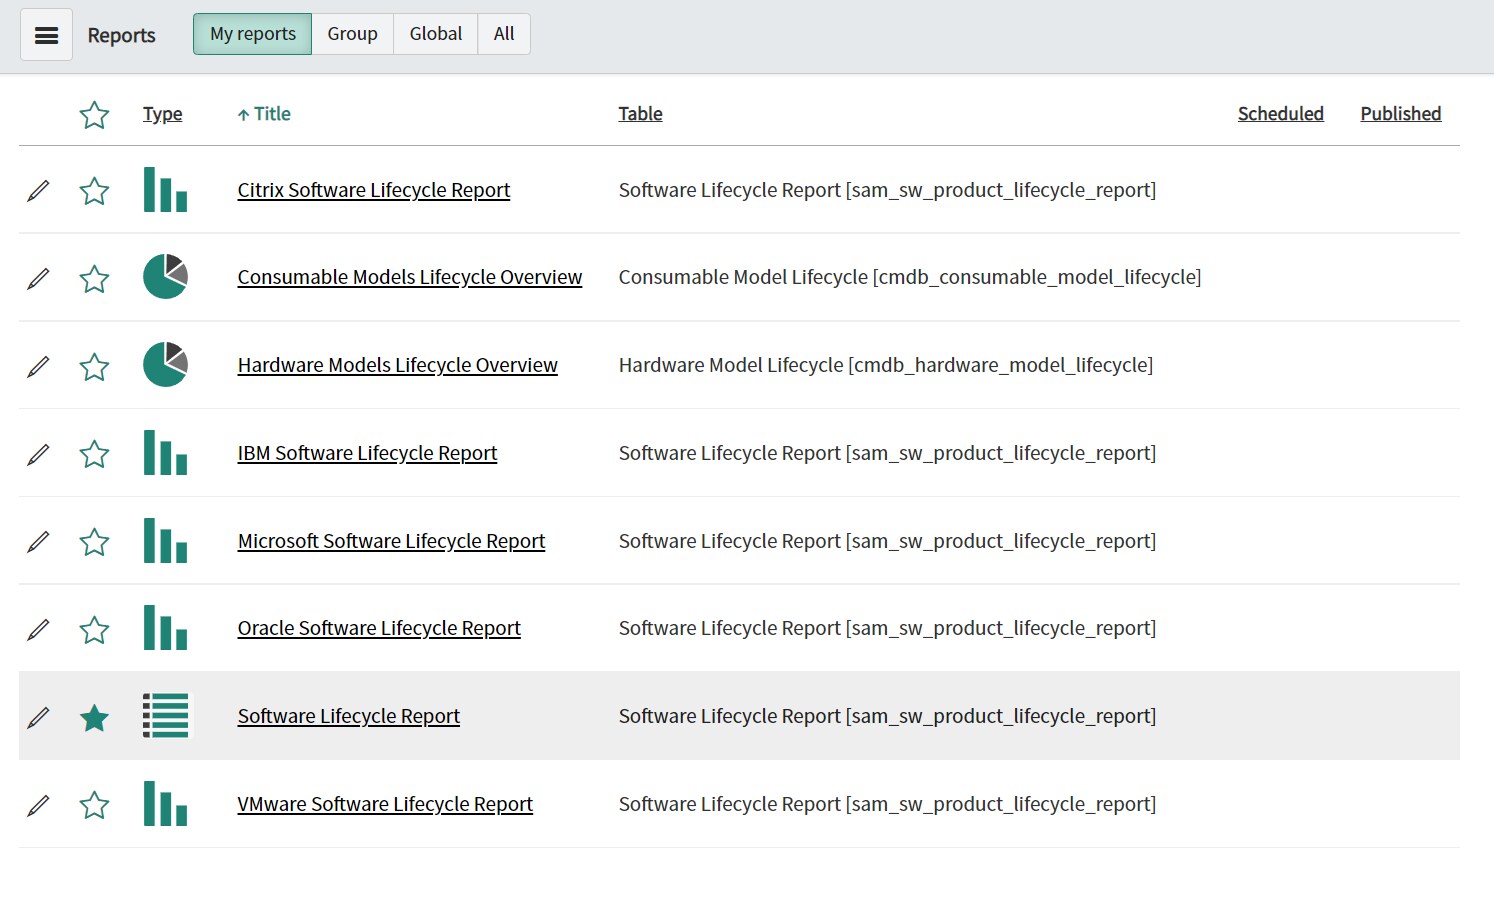This screenshot has width=1494, height=903.
Task: Click pie chart icon for Hardware Models
Action: tap(165, 365)
